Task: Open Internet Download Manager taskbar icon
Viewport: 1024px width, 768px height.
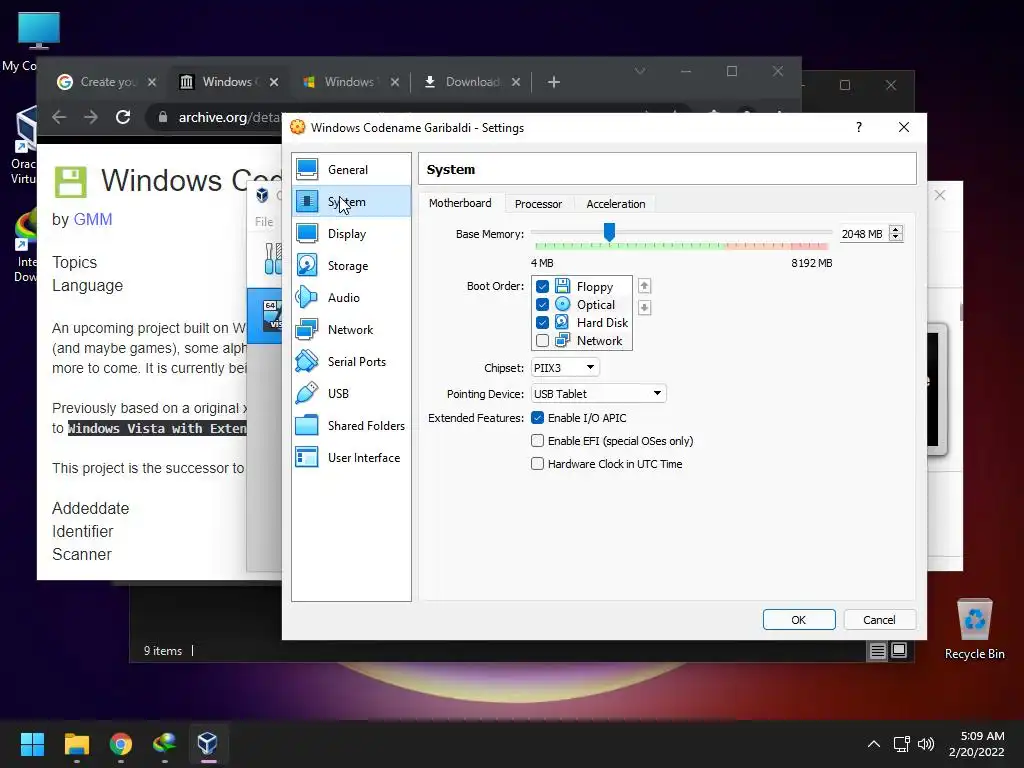Action: [x=165, y=744]
